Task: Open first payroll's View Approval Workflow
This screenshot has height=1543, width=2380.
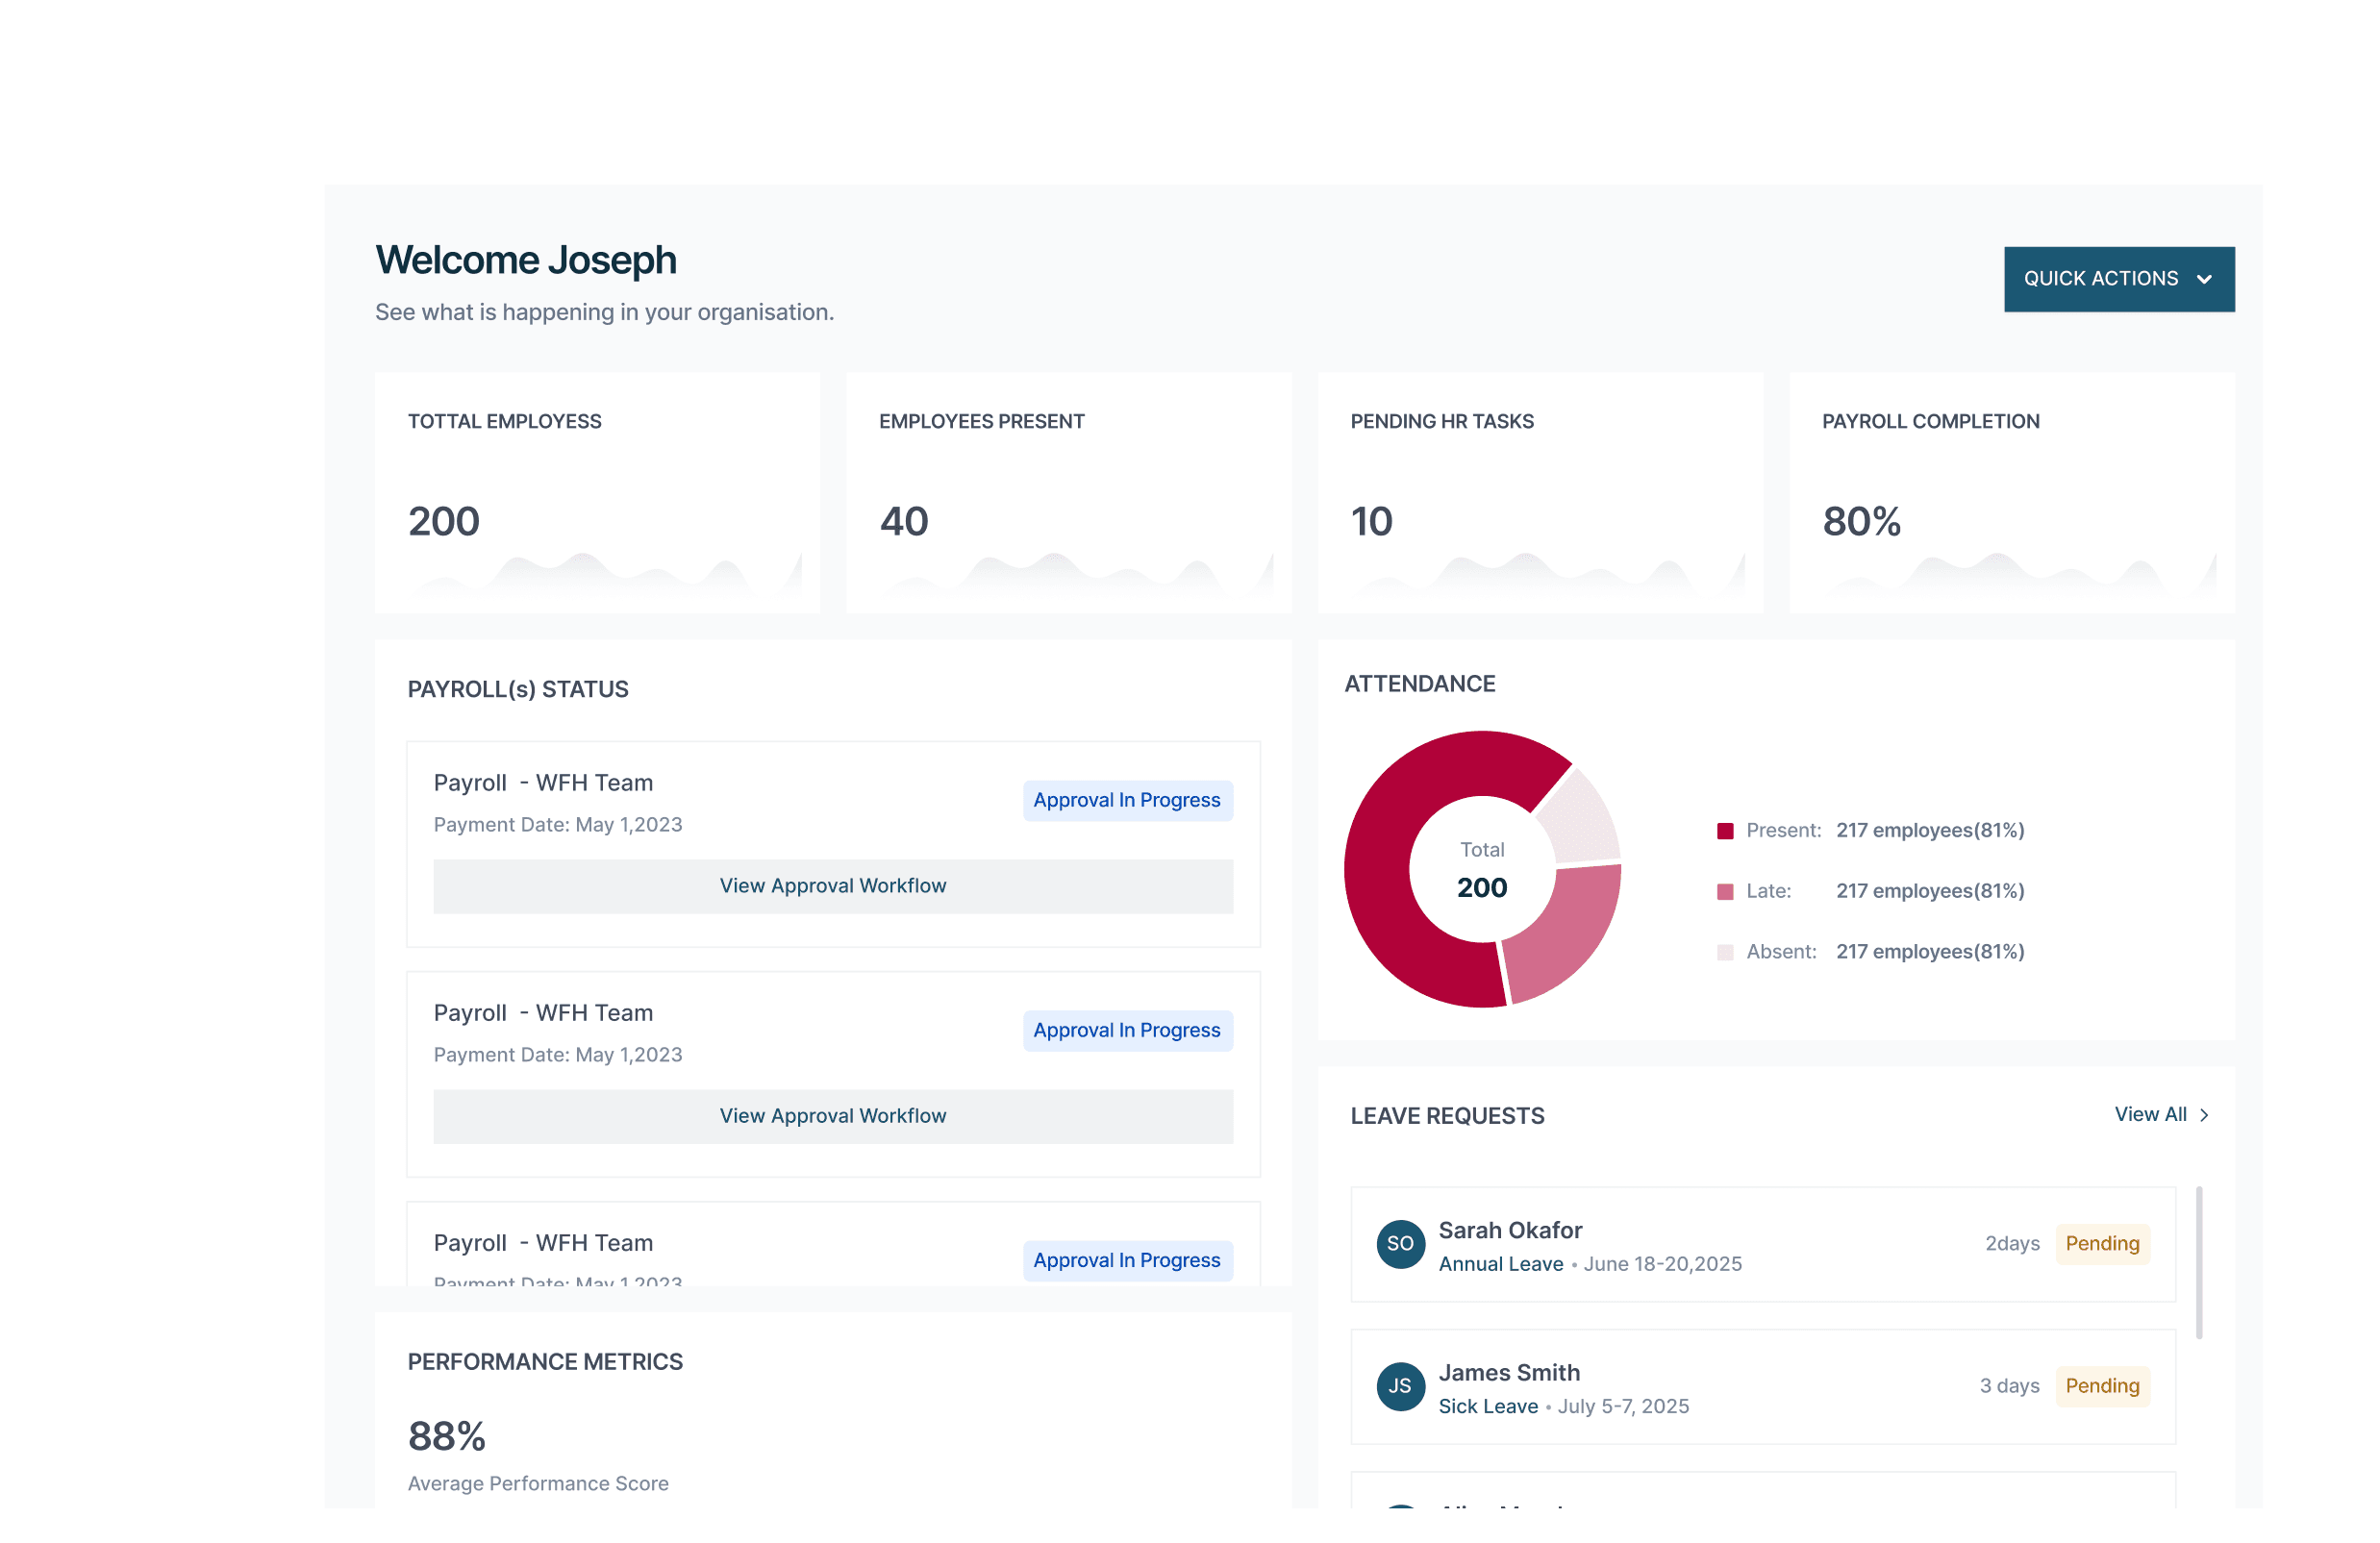Action: 833,886
